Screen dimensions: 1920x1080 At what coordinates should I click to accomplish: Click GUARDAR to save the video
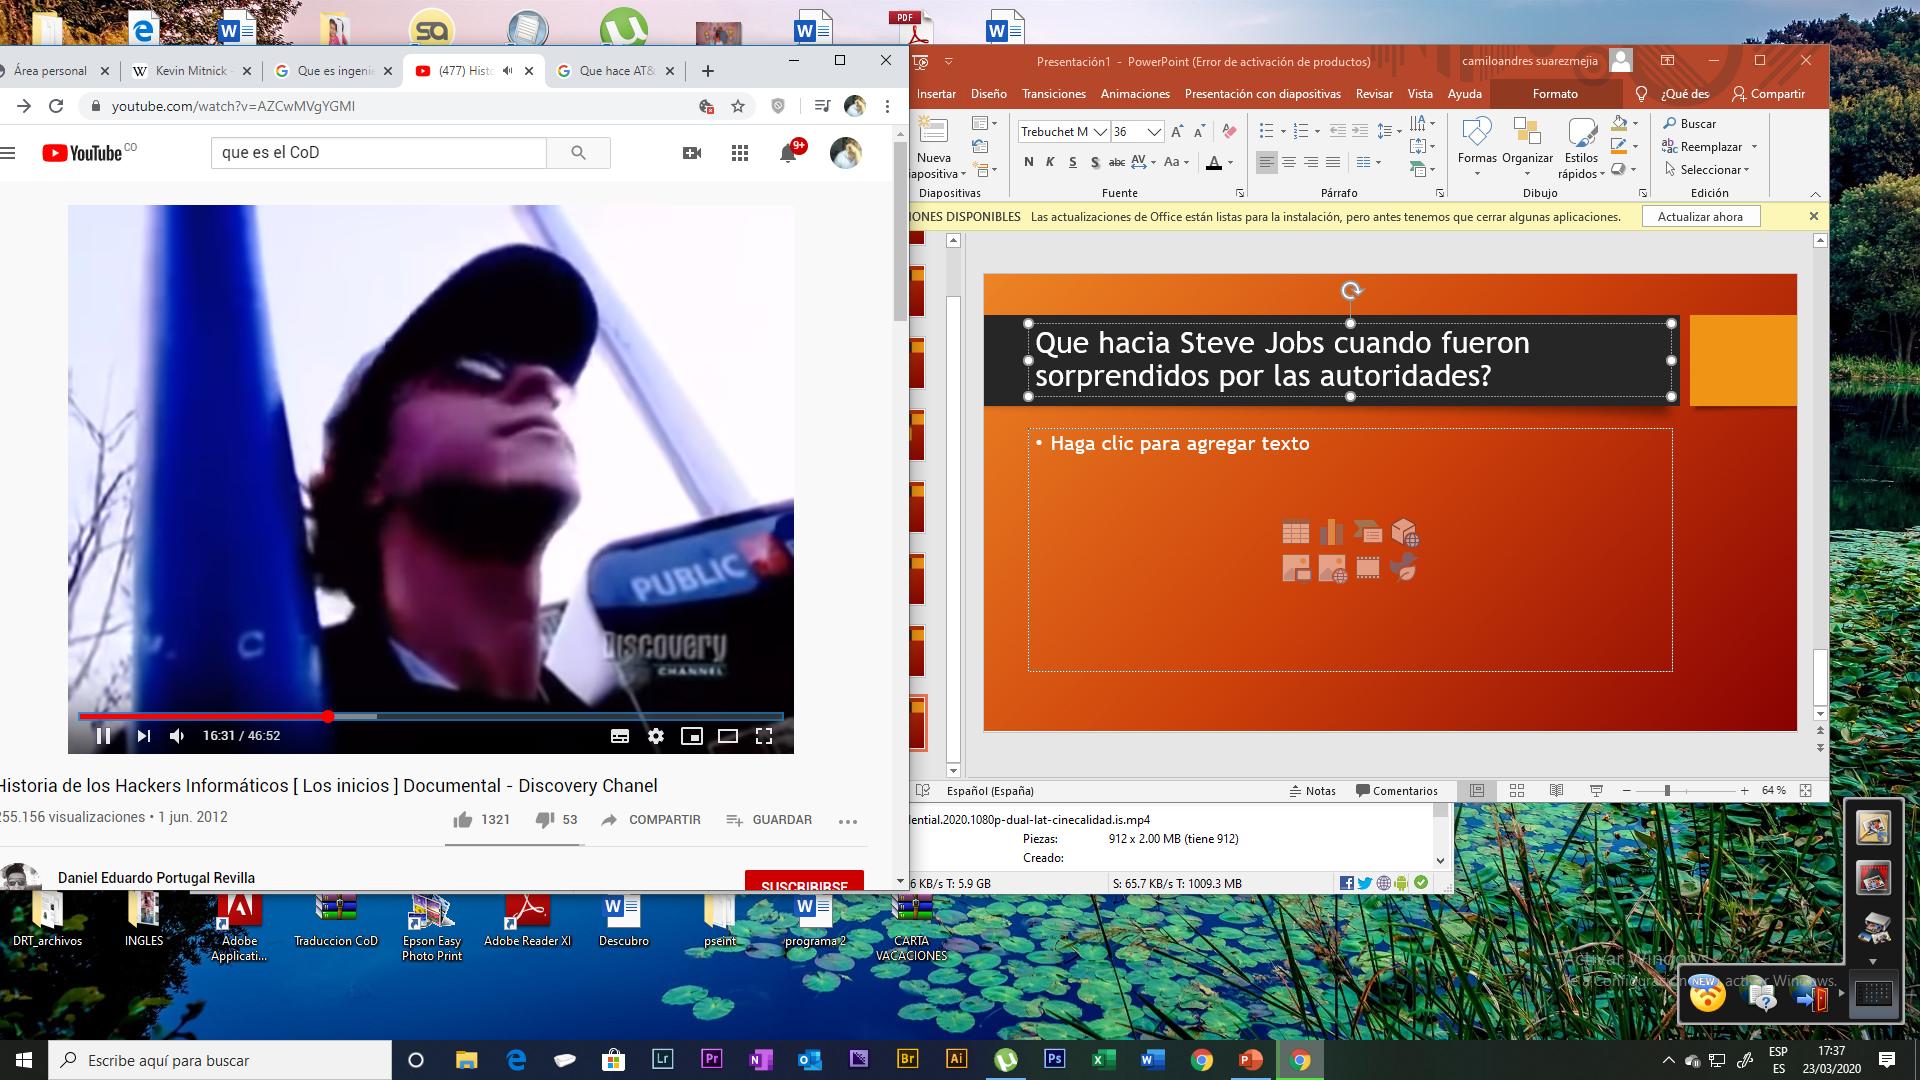coord(769,820)
